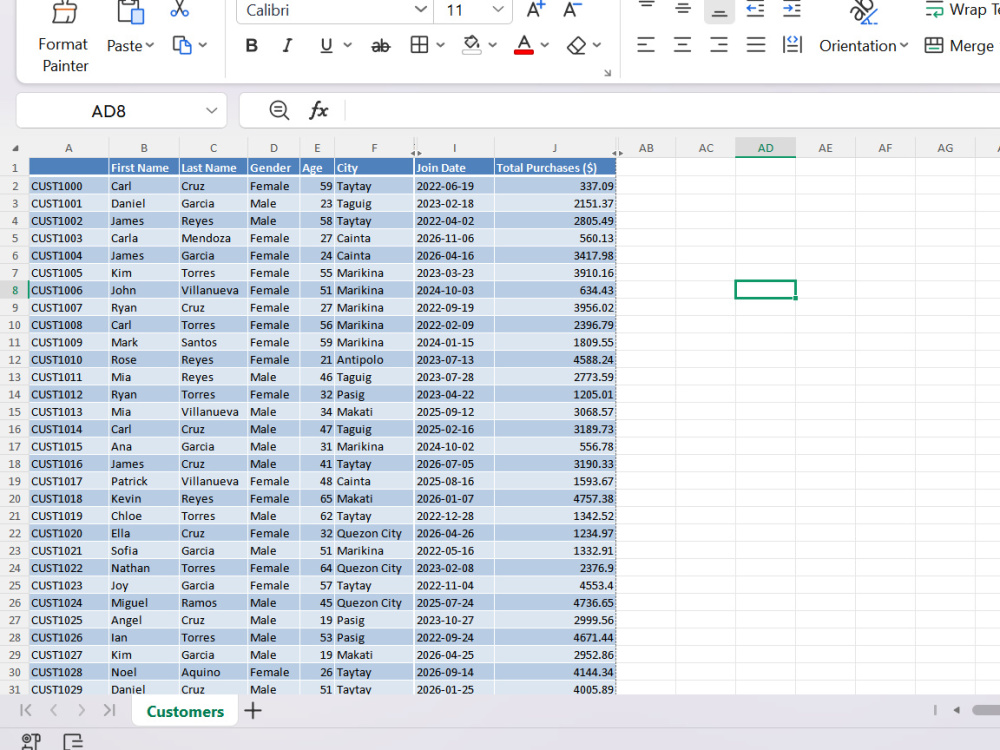Align text left
The height and width of the screenshot is (750, 1000).
[646, 45]
